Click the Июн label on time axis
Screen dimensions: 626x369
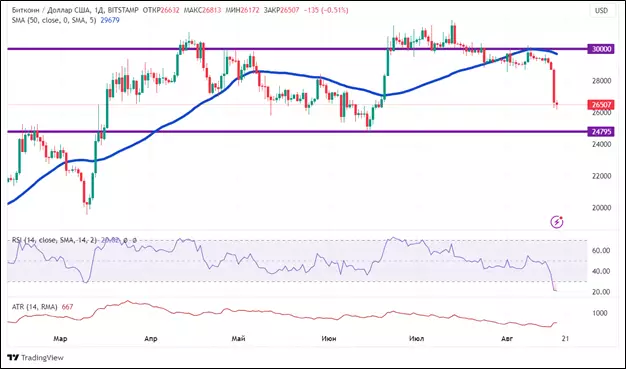(329, 339)
